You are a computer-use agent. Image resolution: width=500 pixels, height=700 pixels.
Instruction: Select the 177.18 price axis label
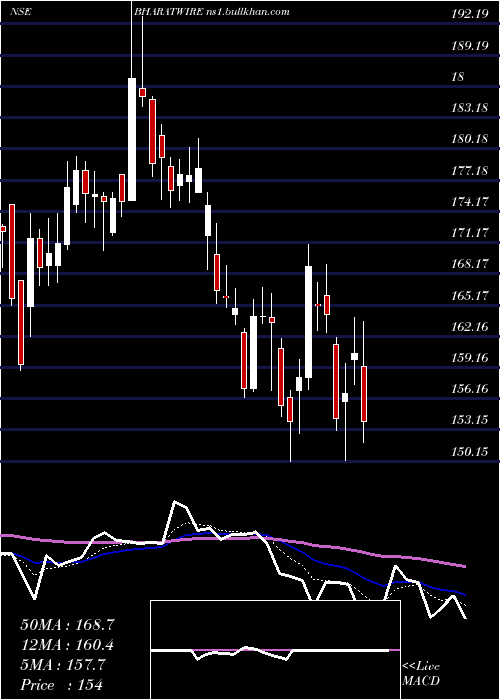(469, 171)
